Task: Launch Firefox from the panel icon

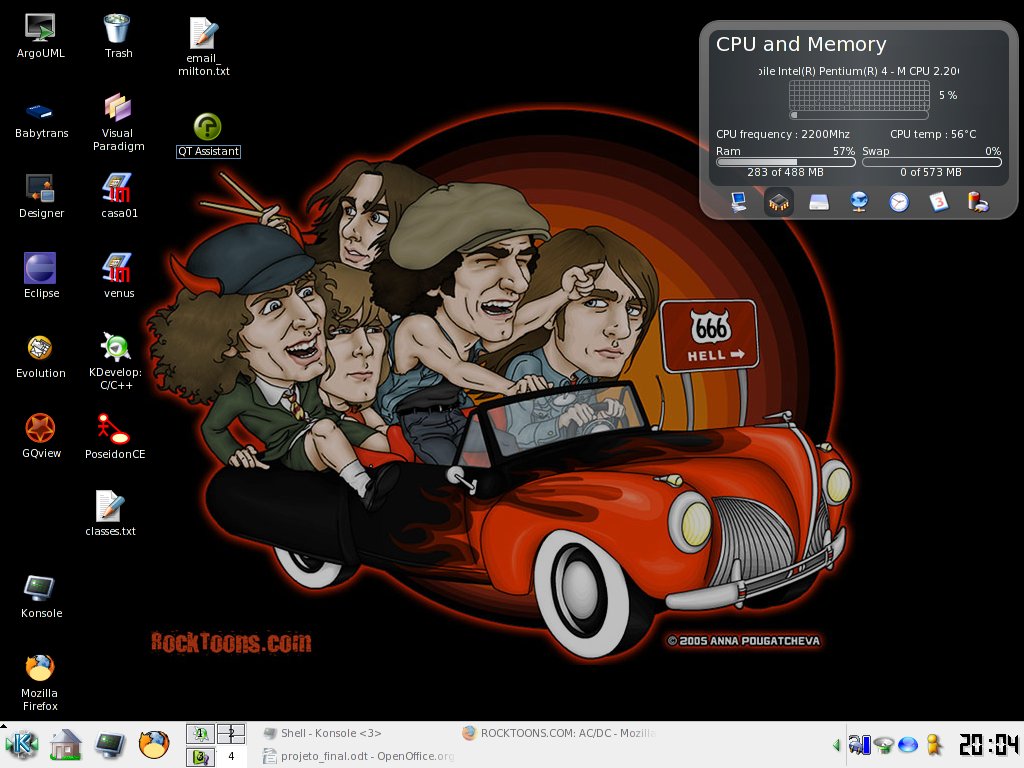Action: (x=154, y=744)
